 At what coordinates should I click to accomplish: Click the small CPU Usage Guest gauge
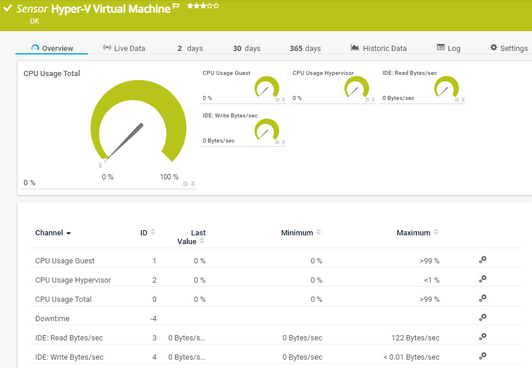tap(267, 87)
